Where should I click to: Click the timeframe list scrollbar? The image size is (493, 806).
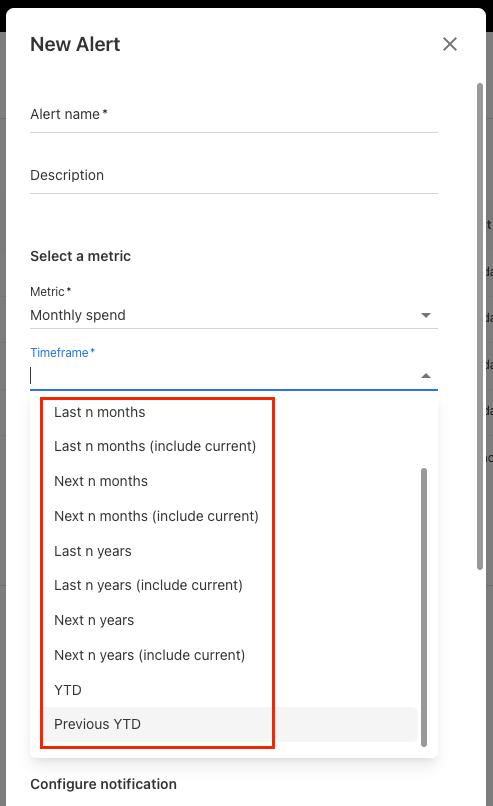(424, 607)
